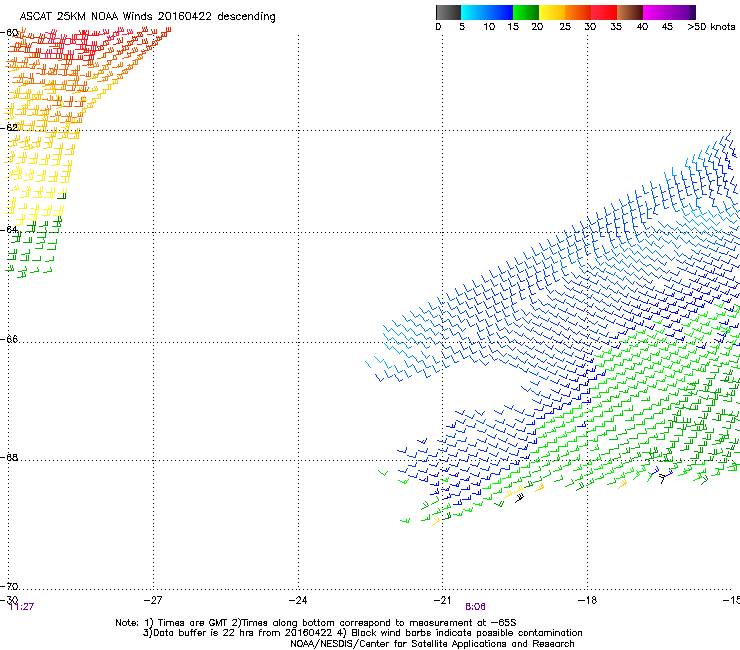
Task: Click the longitude label -24
Action: tap(298, 600)
